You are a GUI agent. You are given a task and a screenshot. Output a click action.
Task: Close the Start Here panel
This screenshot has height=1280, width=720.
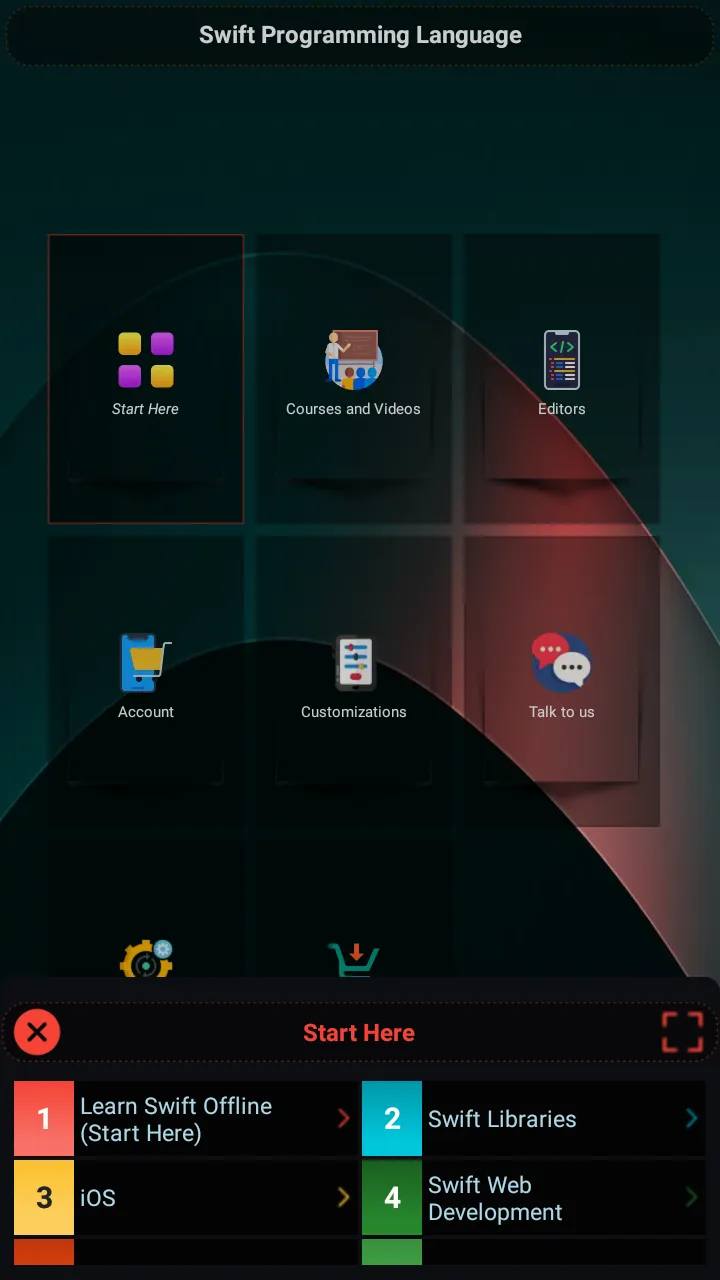pyautogui.click(x=37, y=1032)
